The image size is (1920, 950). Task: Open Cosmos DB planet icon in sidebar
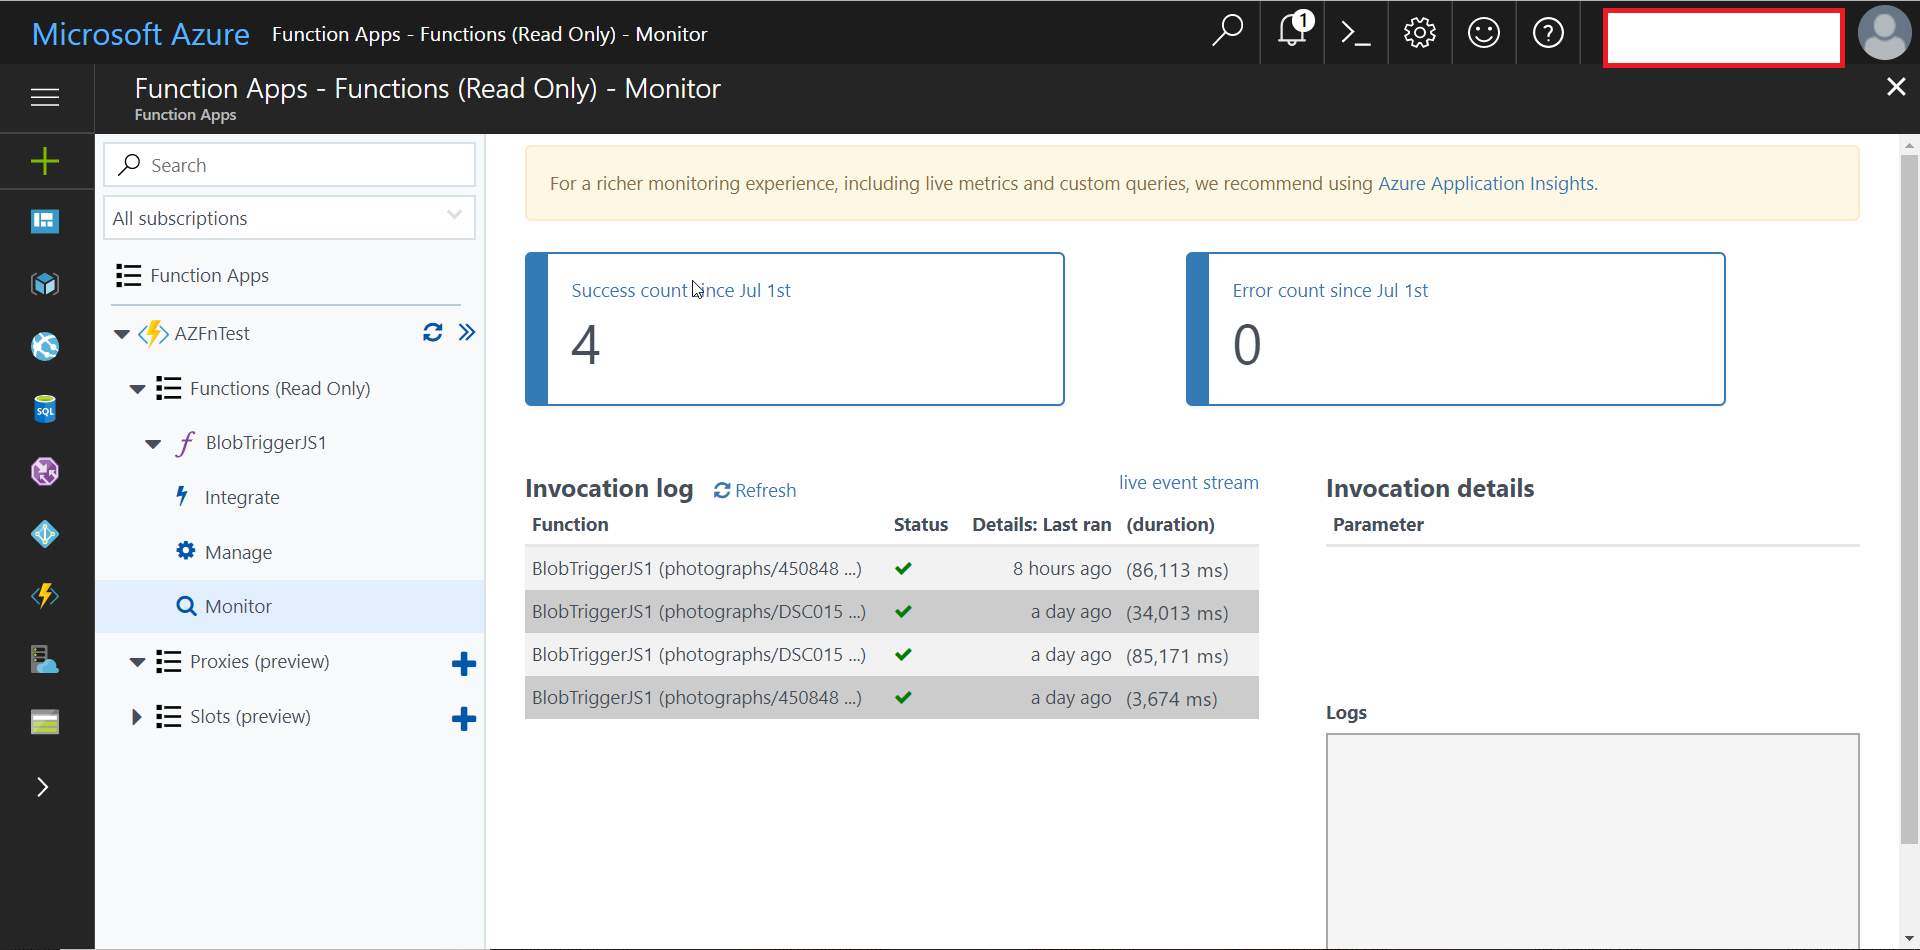click(45, 471)
